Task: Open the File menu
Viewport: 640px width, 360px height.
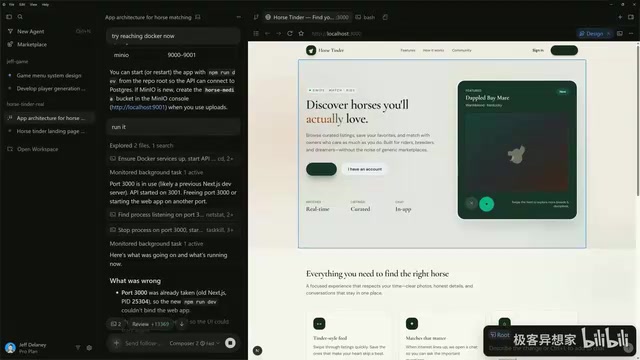Action: [x=11, y=4]
